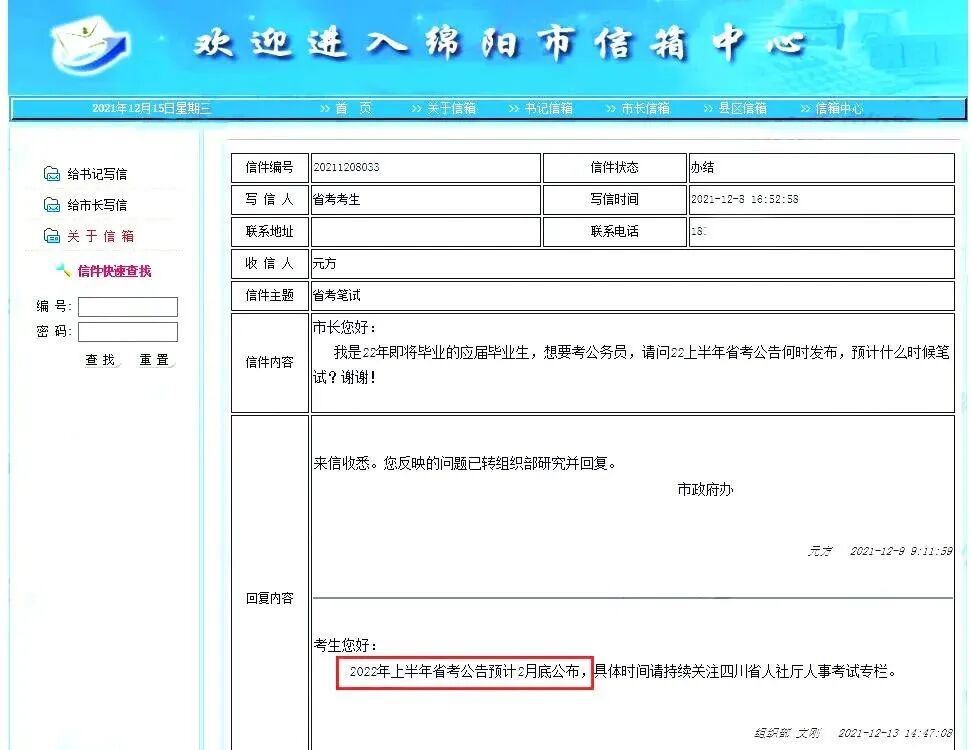The width and height of the screenshot is (971, 750).
Task: Click the 信件状态 label cell
Action: pyautogui.click(x=614, y=168)
